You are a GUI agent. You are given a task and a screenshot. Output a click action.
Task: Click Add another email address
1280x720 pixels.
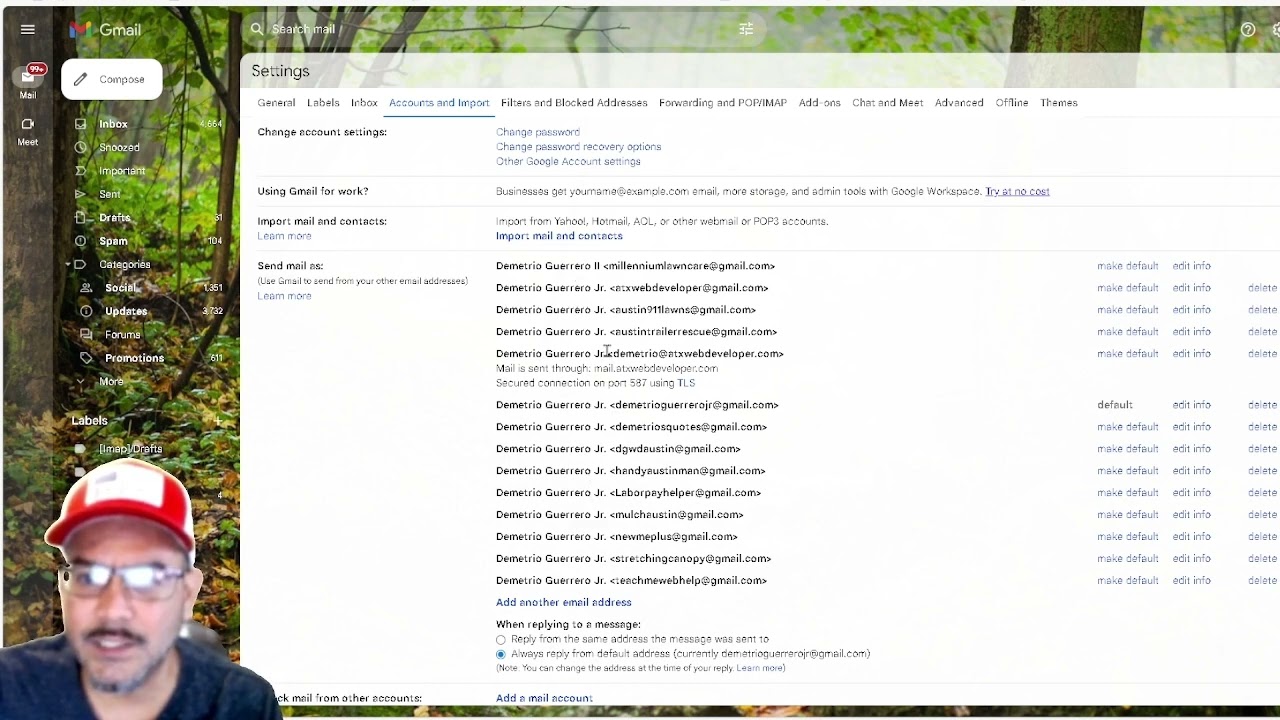coord(564,603)
